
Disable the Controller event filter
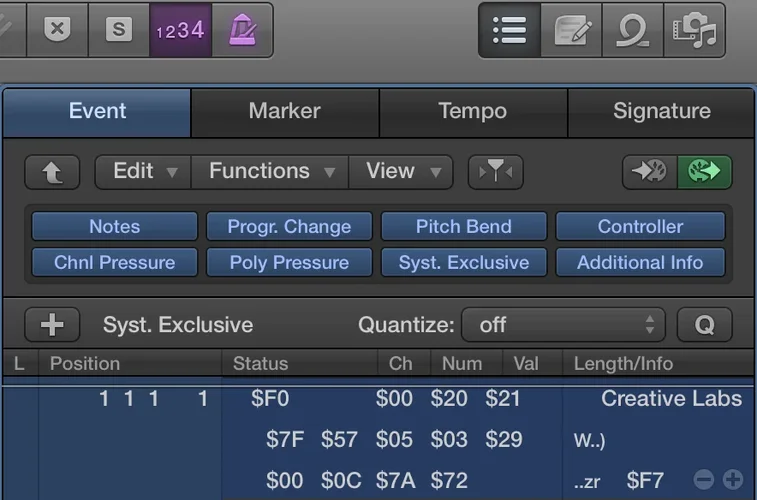[640, 226]
